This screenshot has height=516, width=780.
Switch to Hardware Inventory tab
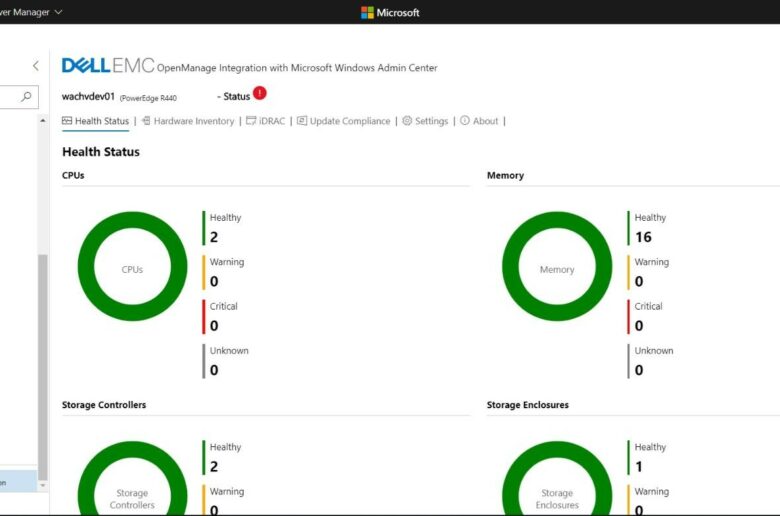[x=188, y=121]
